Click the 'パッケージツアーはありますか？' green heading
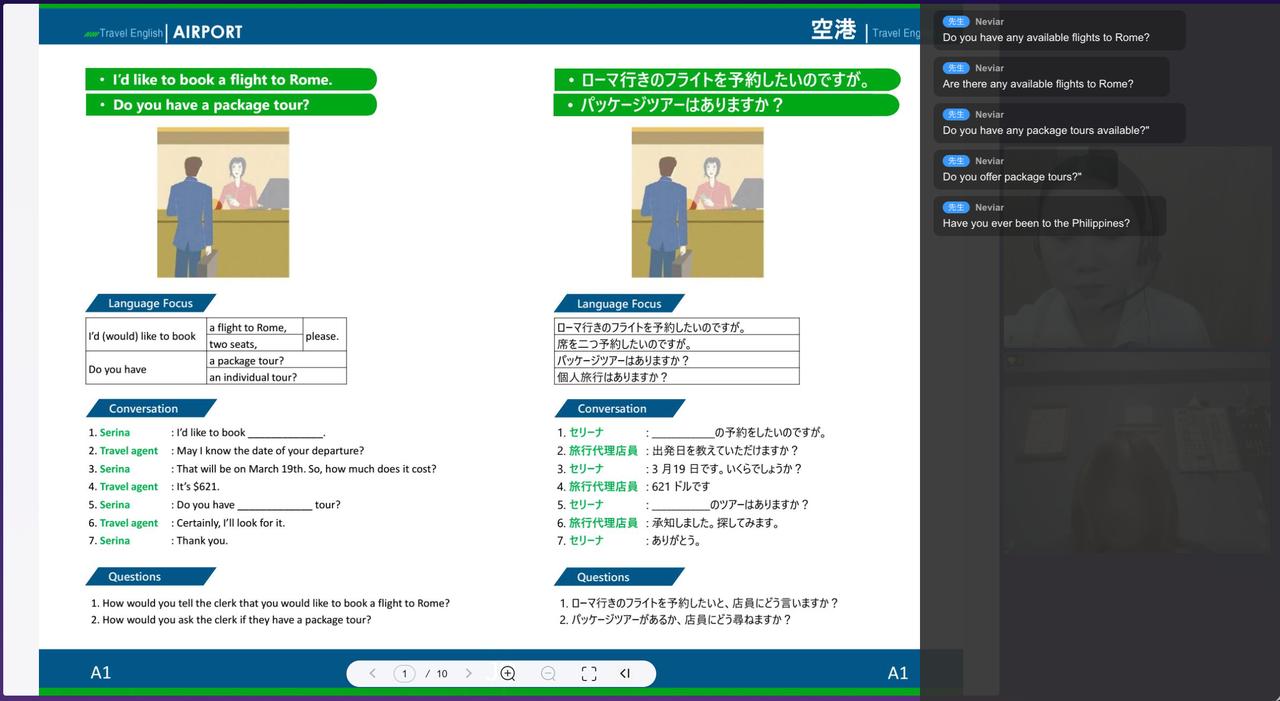This screenshot has width=1280, height=701. tap(727, 105)
